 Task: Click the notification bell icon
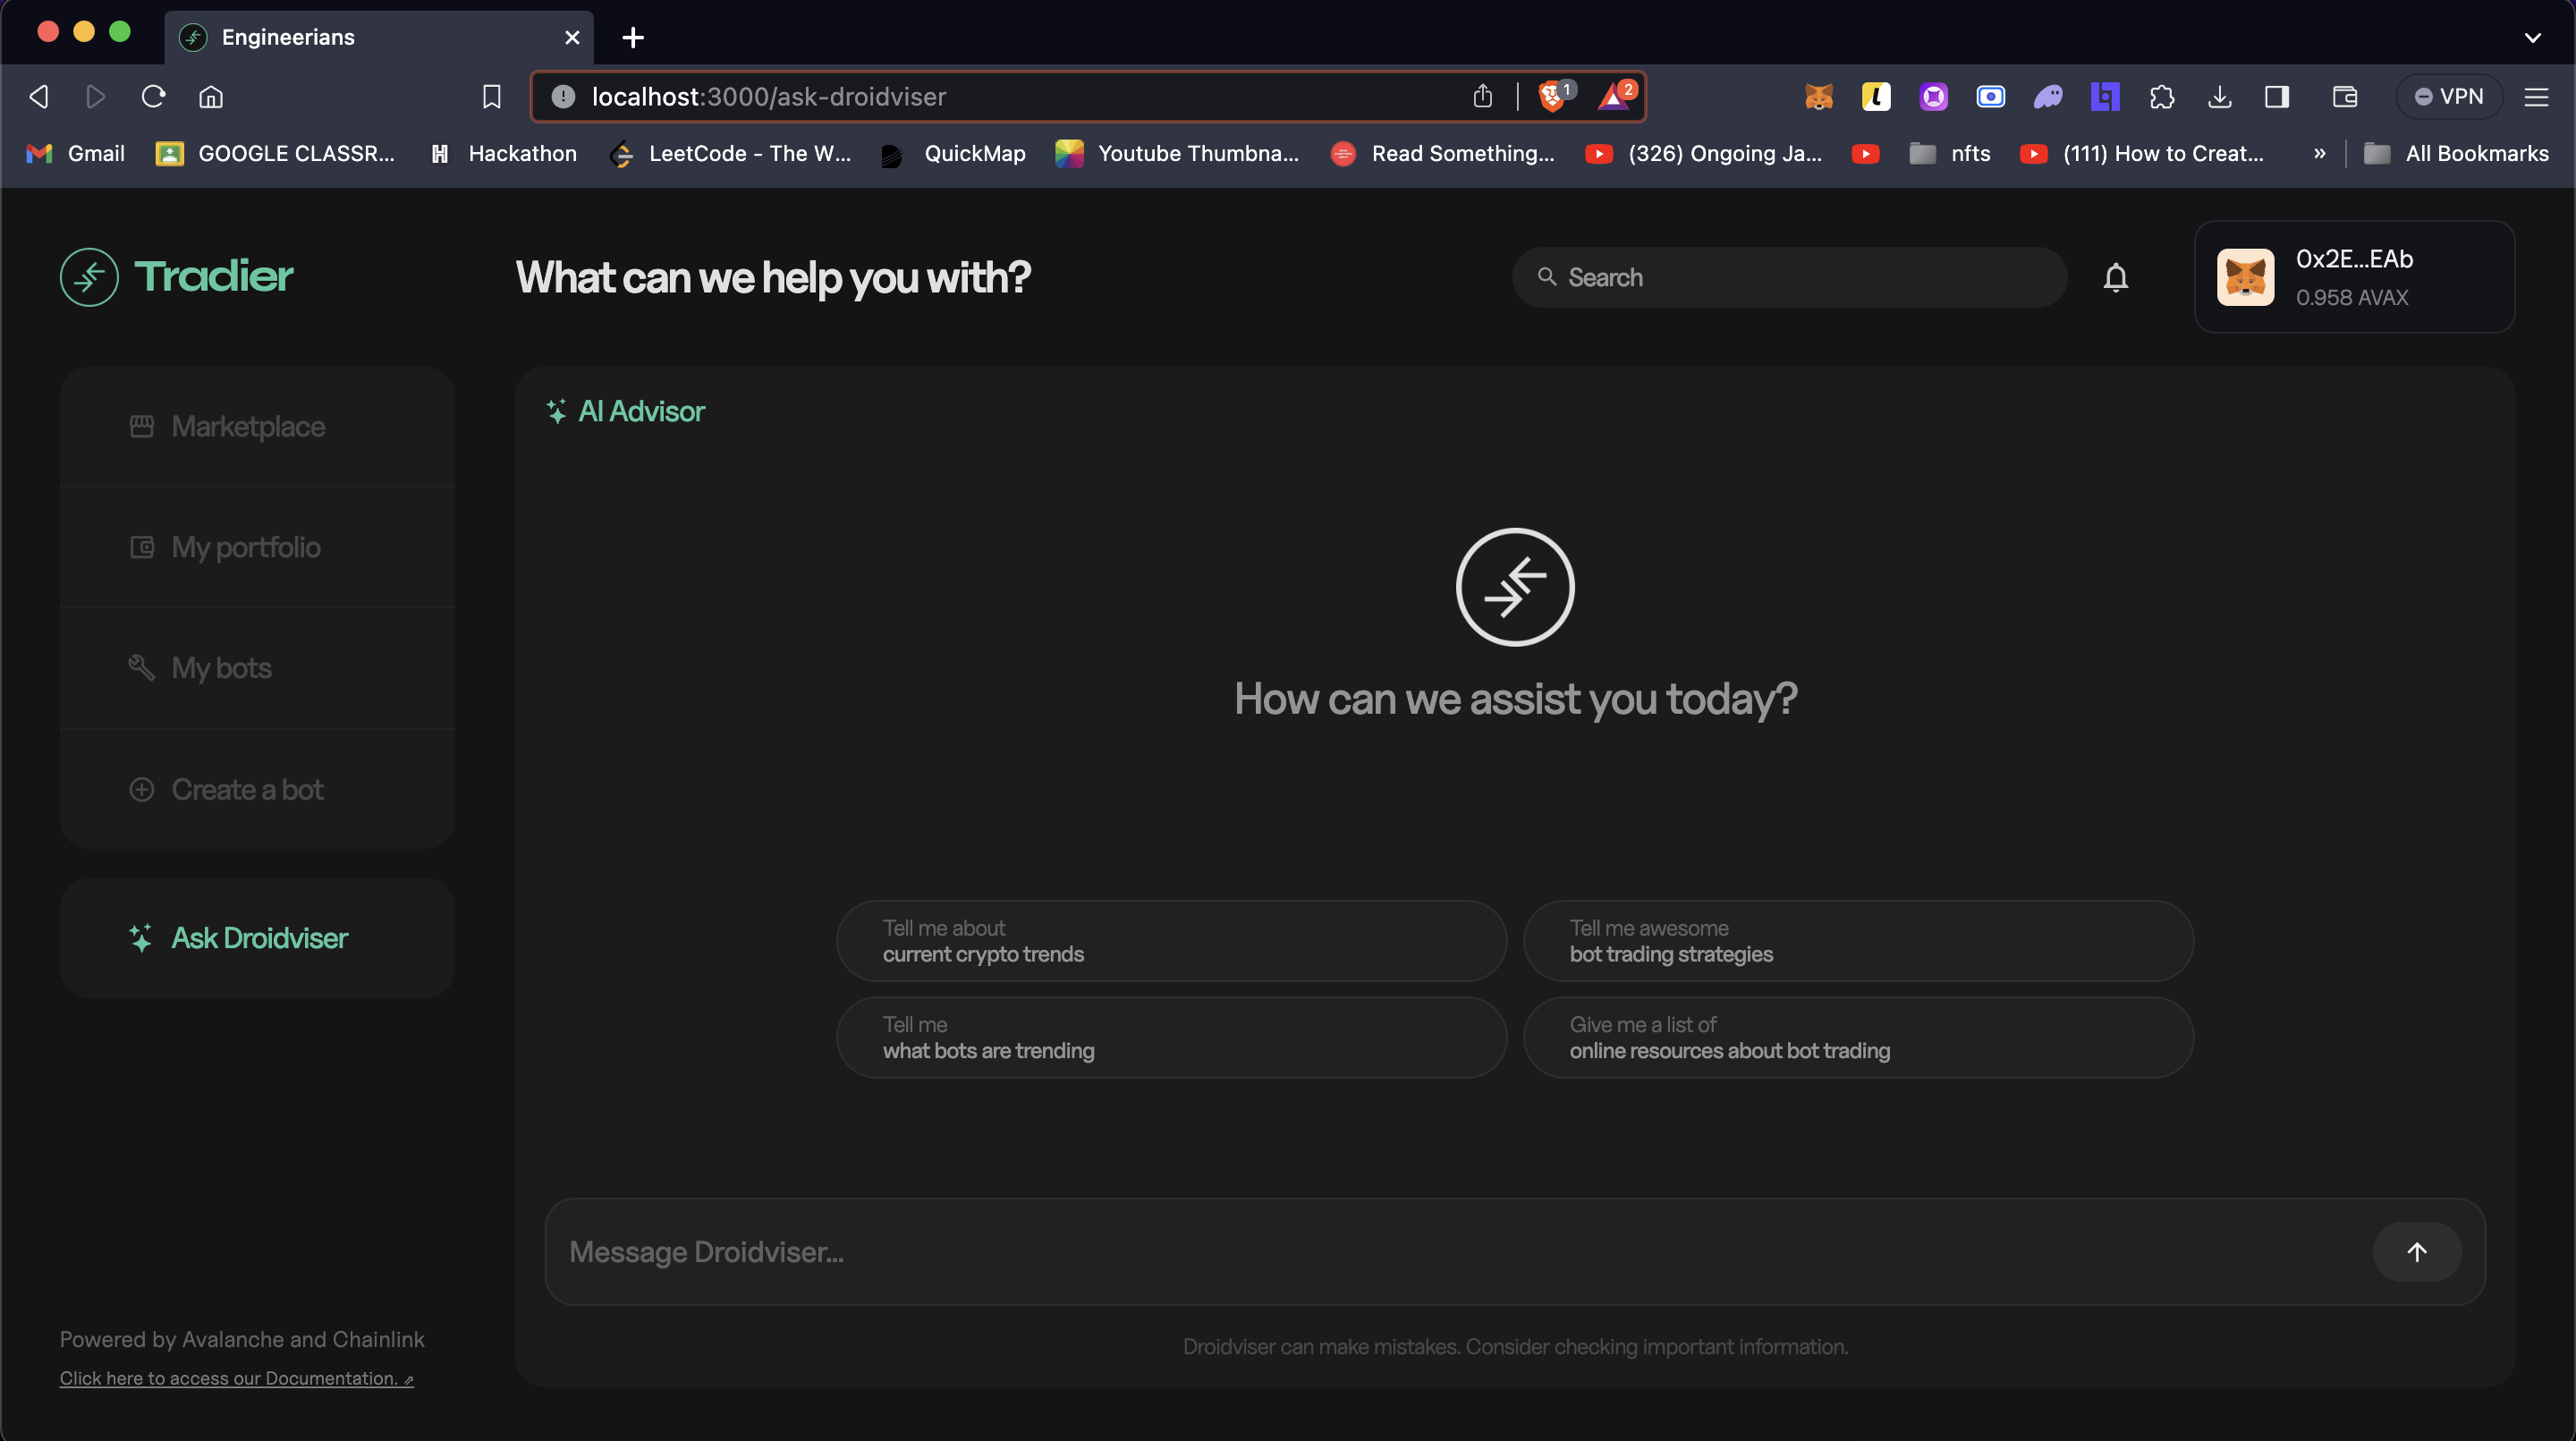tap(2115, 277)
